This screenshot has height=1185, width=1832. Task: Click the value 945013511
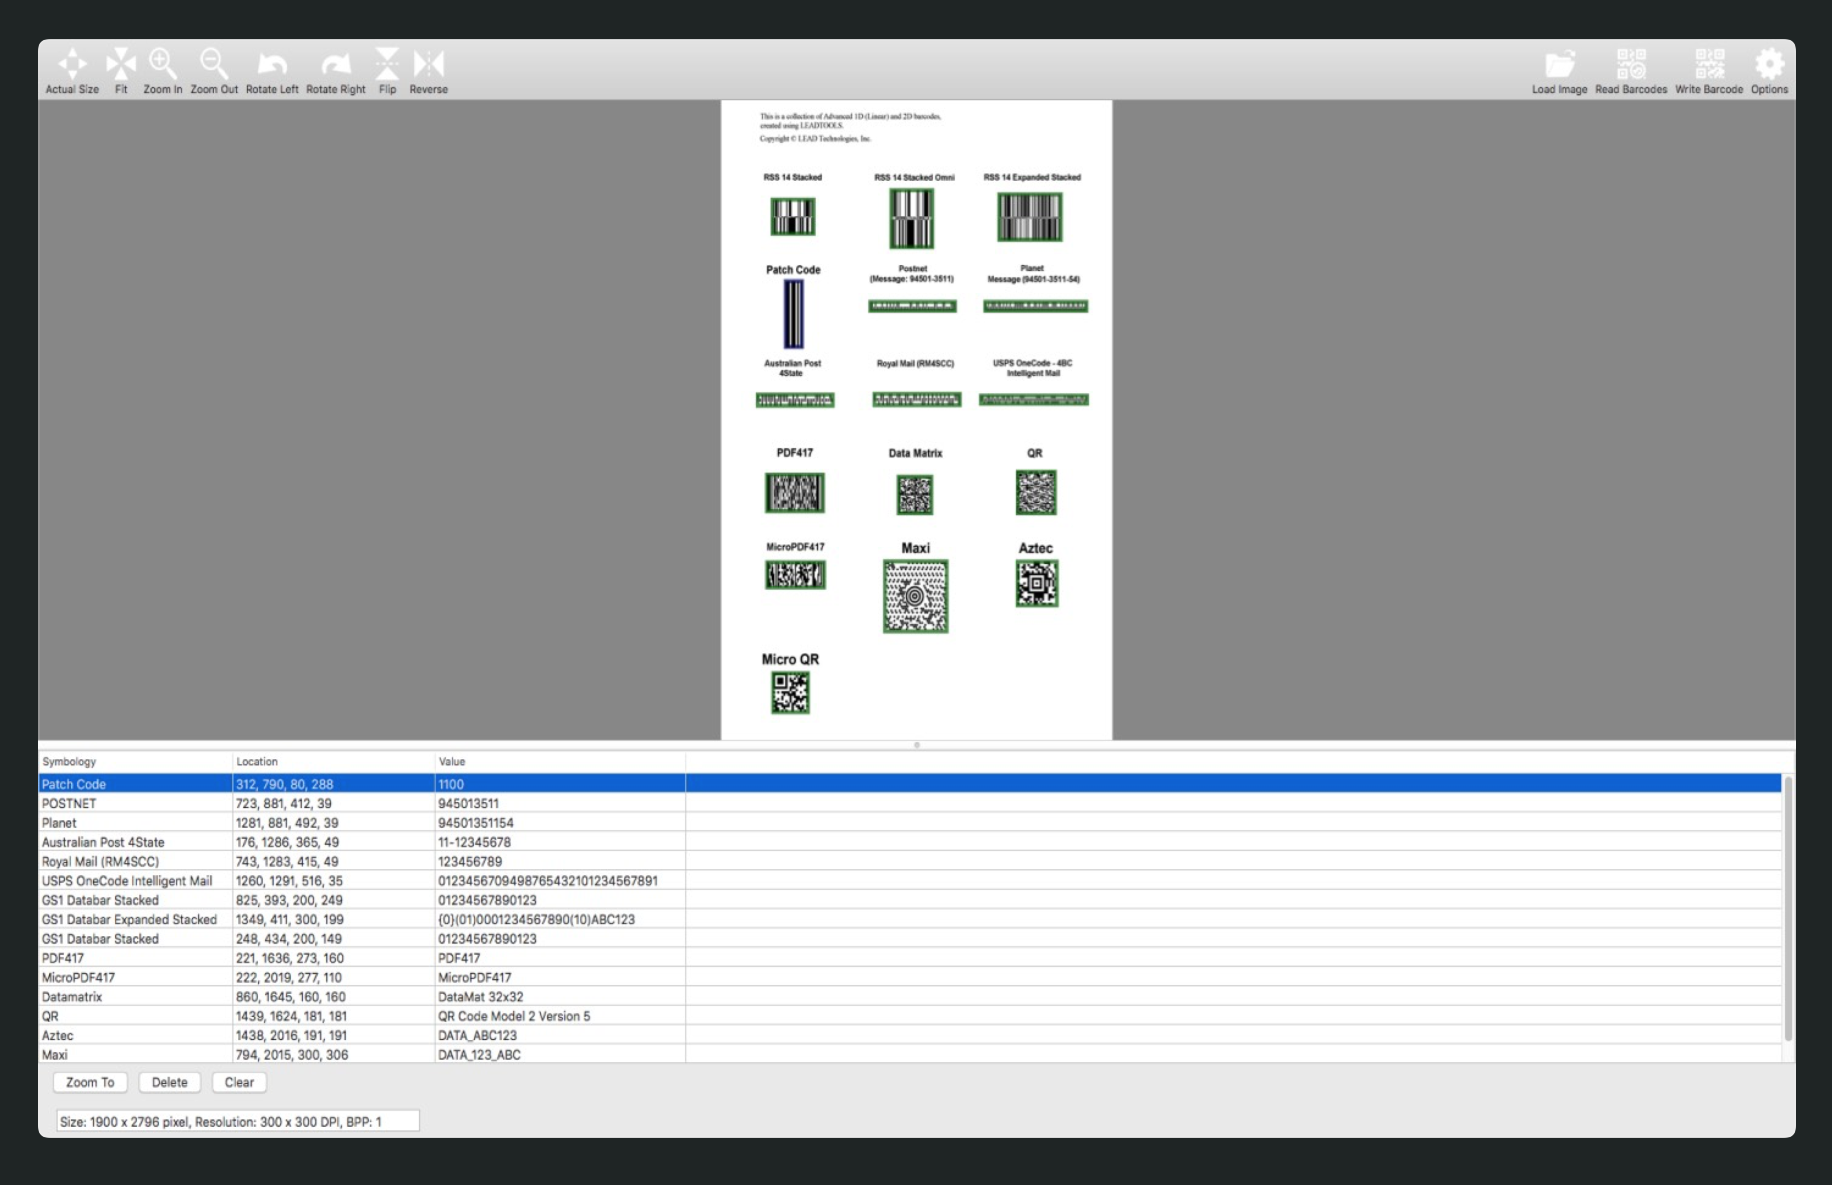pyautogui.click(x=468, y=803)
